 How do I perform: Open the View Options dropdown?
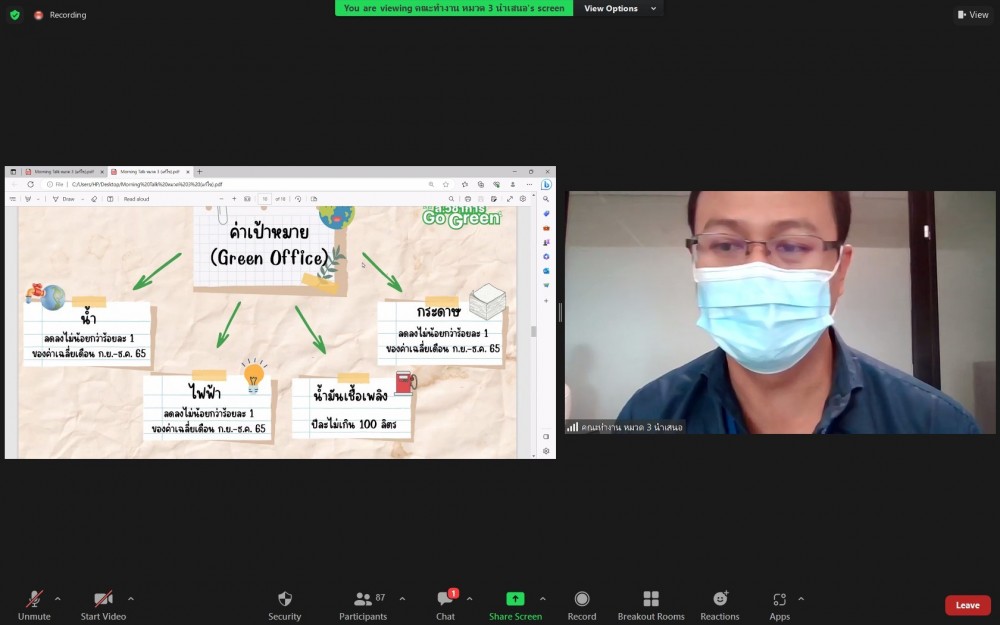tap(620, 8)
